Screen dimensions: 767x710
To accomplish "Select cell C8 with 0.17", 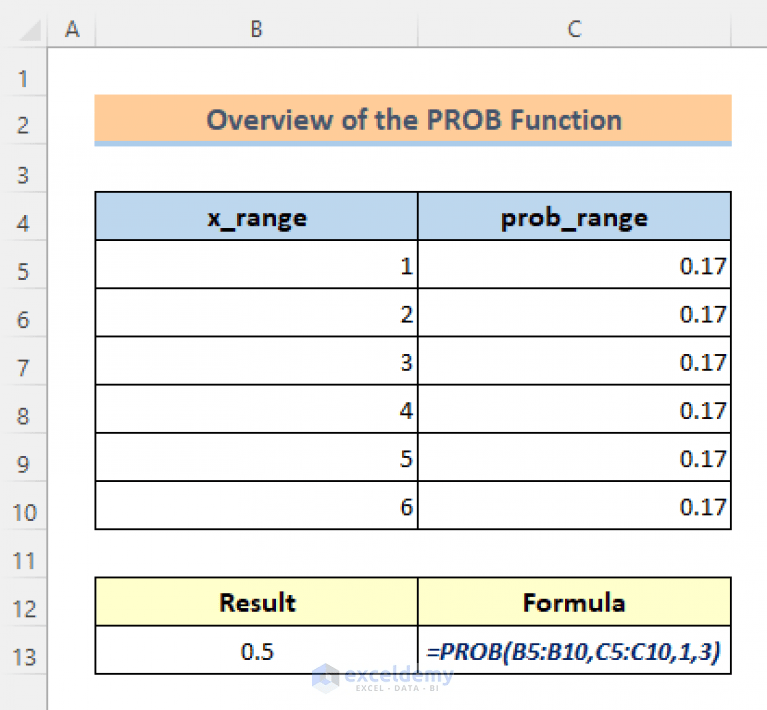I will point(574,409).
